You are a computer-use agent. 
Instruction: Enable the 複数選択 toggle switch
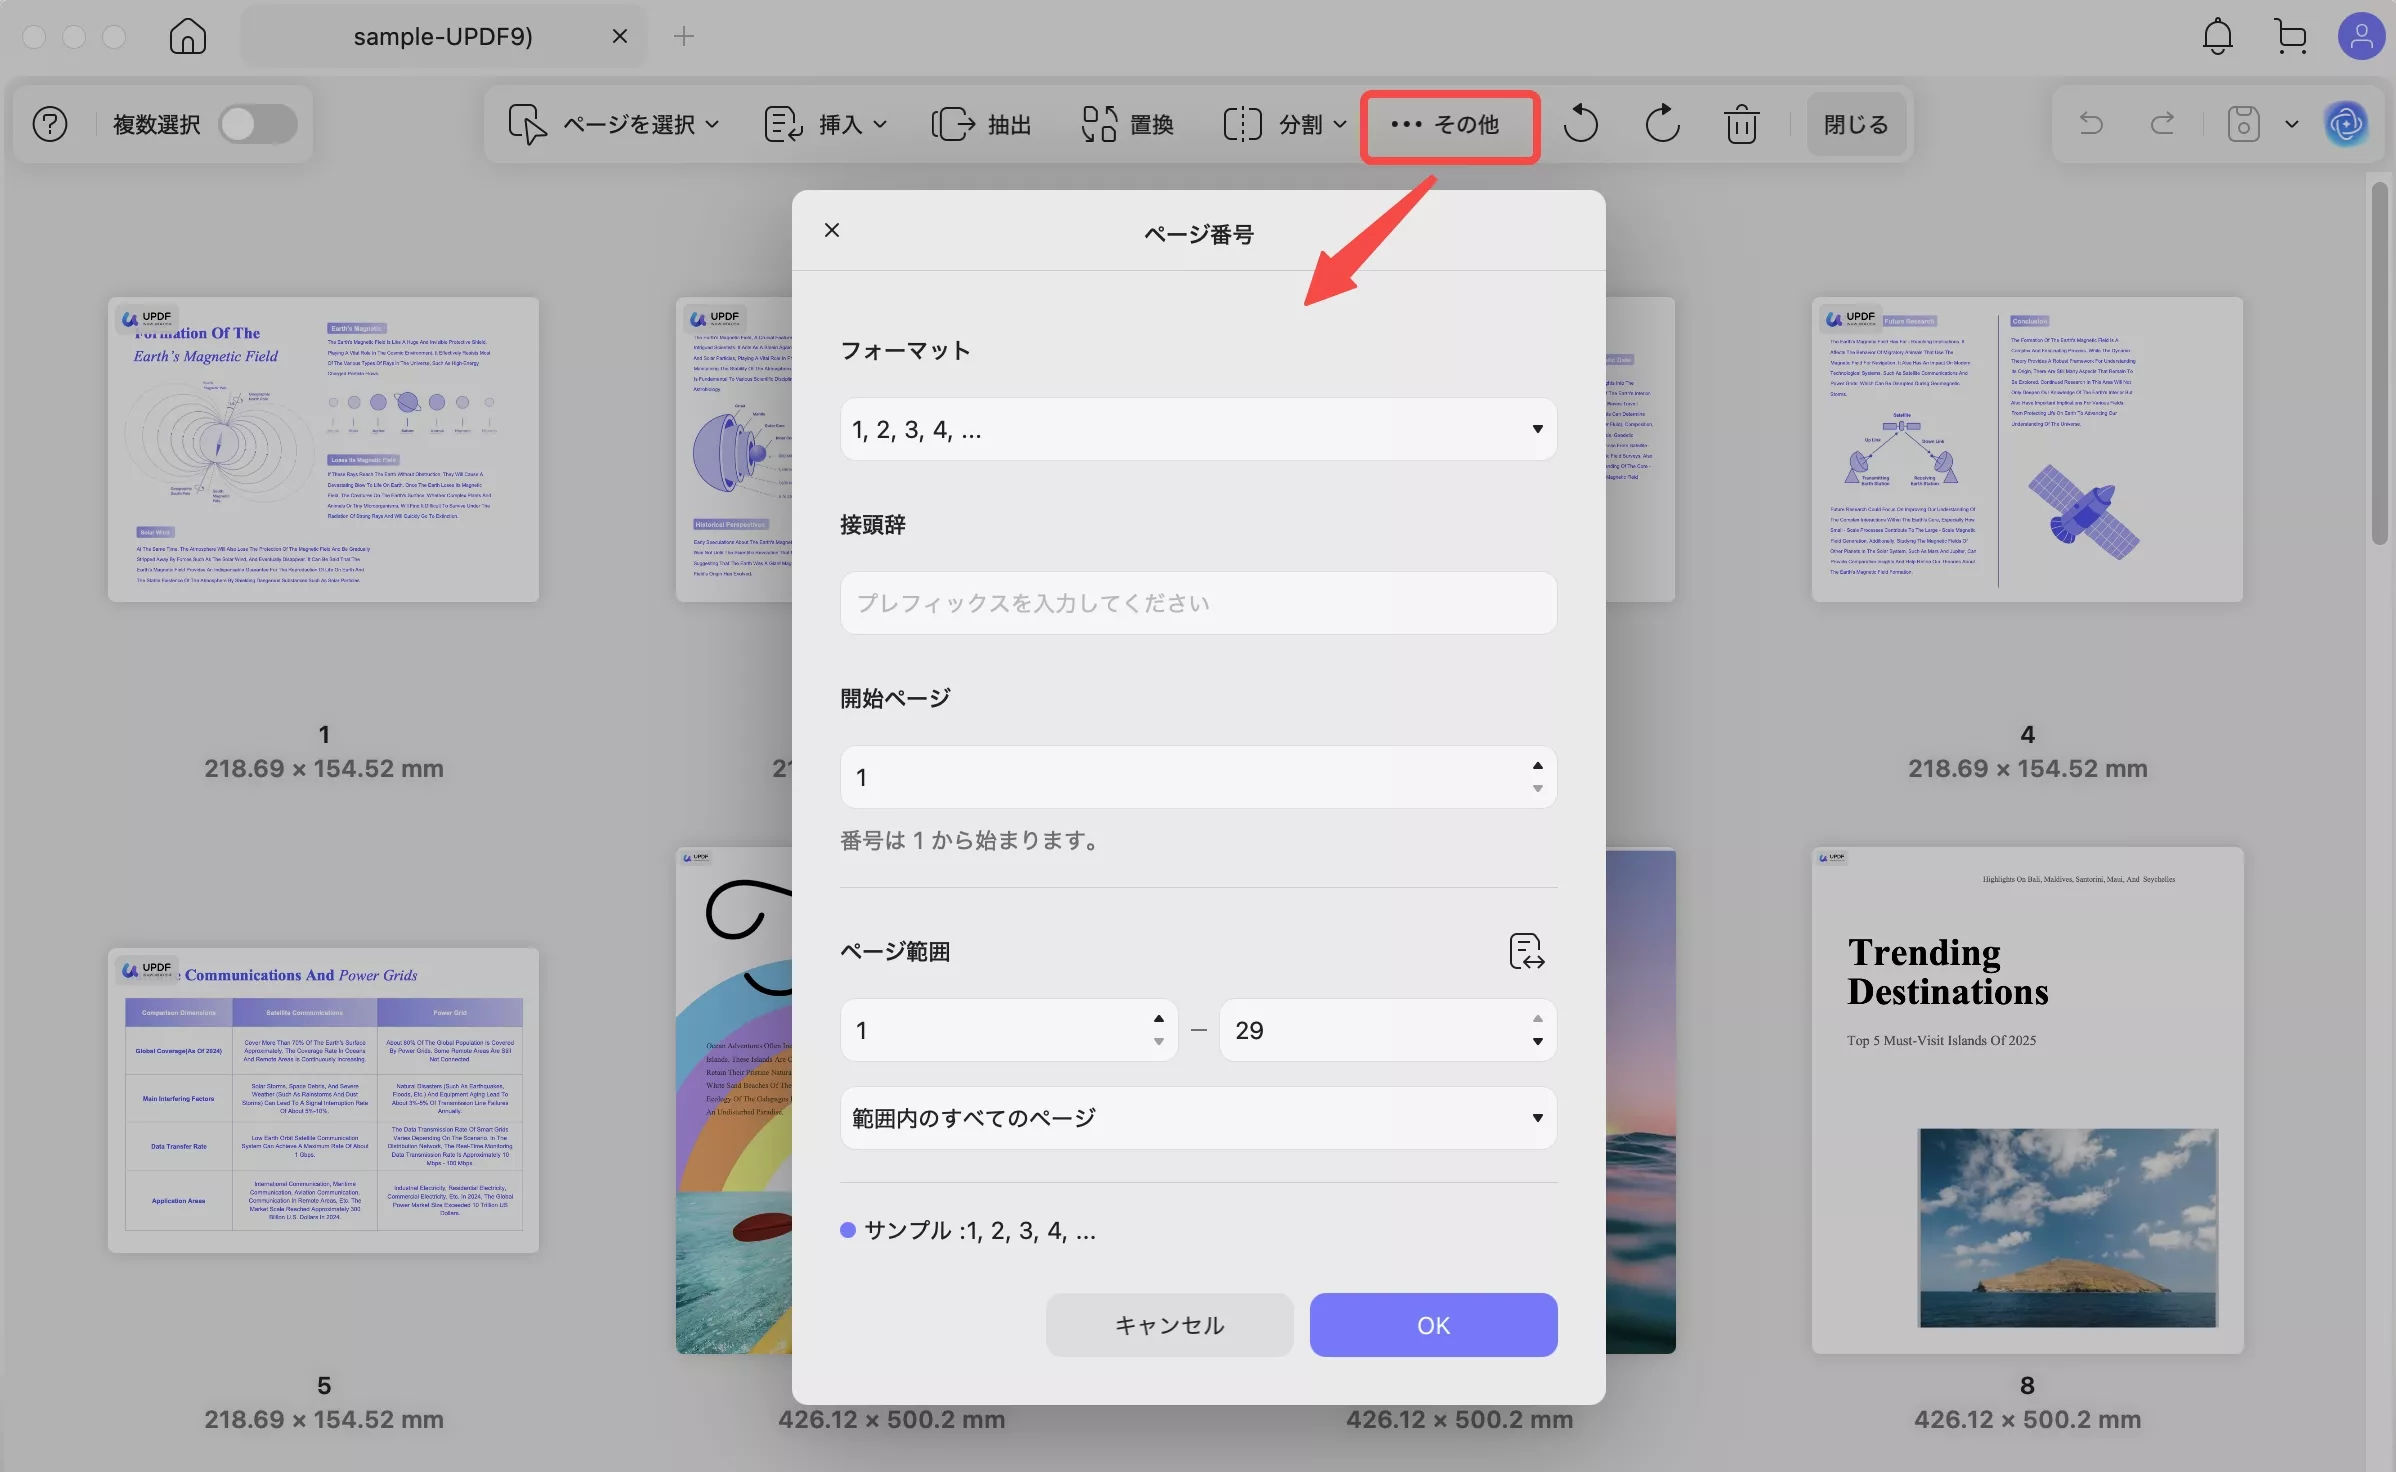pos(257,124)
